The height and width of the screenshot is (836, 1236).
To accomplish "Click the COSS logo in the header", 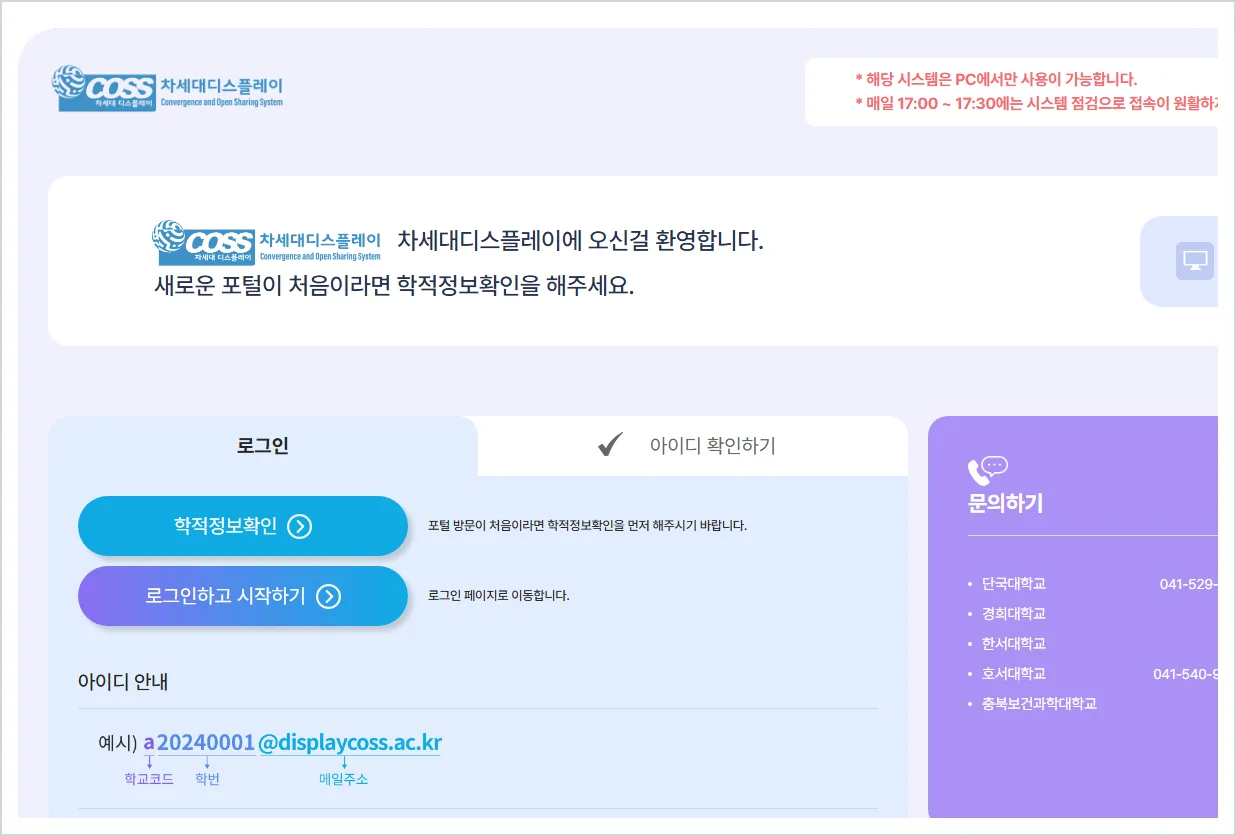I will tap(167, 88).
